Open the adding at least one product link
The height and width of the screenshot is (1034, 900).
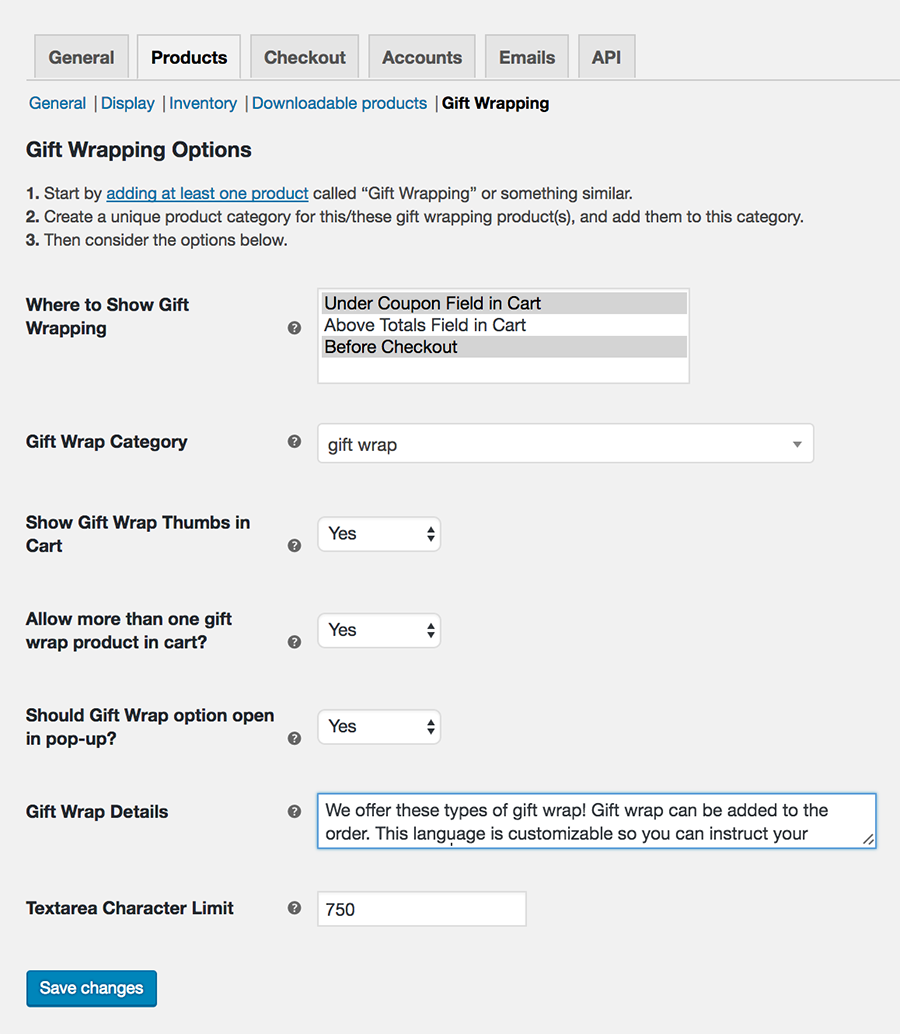pos(207,193)
